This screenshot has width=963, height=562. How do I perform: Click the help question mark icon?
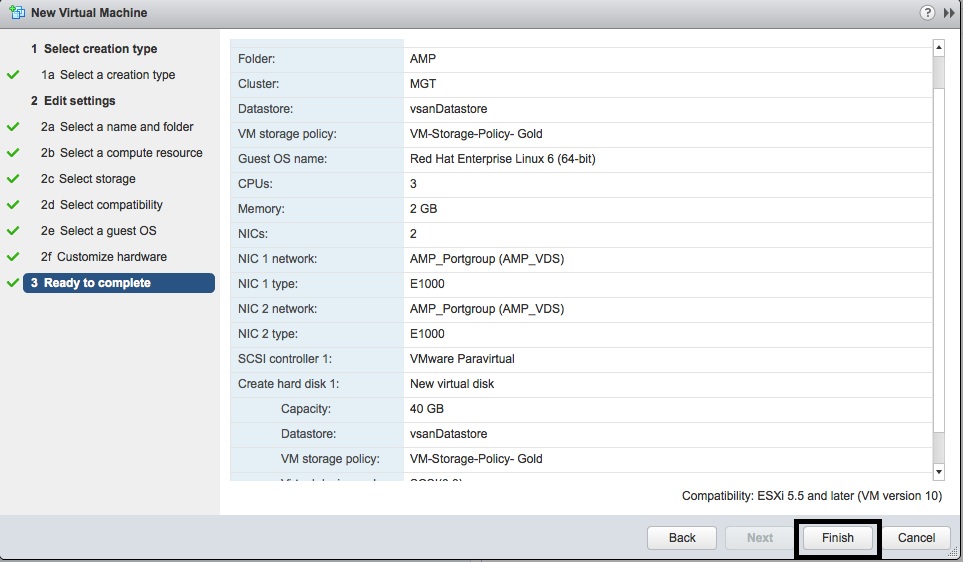pos(927,12)
